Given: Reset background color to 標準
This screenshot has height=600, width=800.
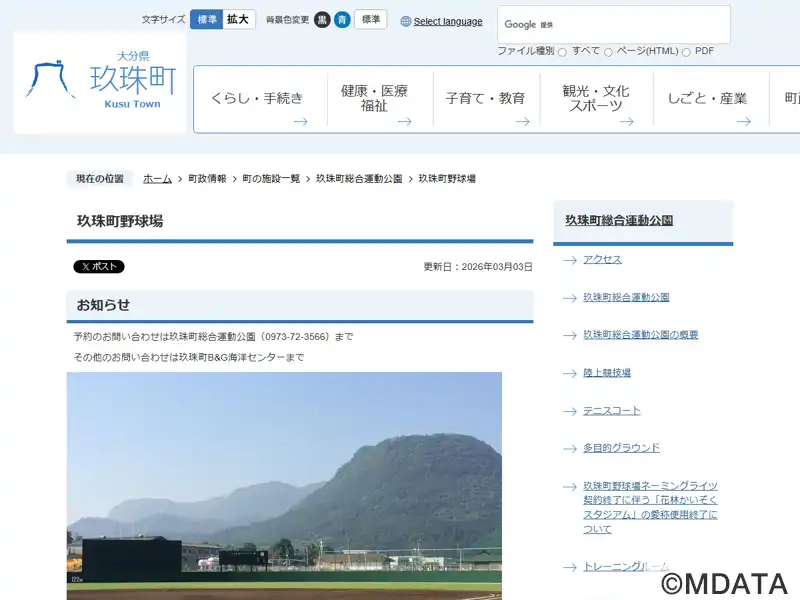Looking at the screenshot, I should [370, 19].
